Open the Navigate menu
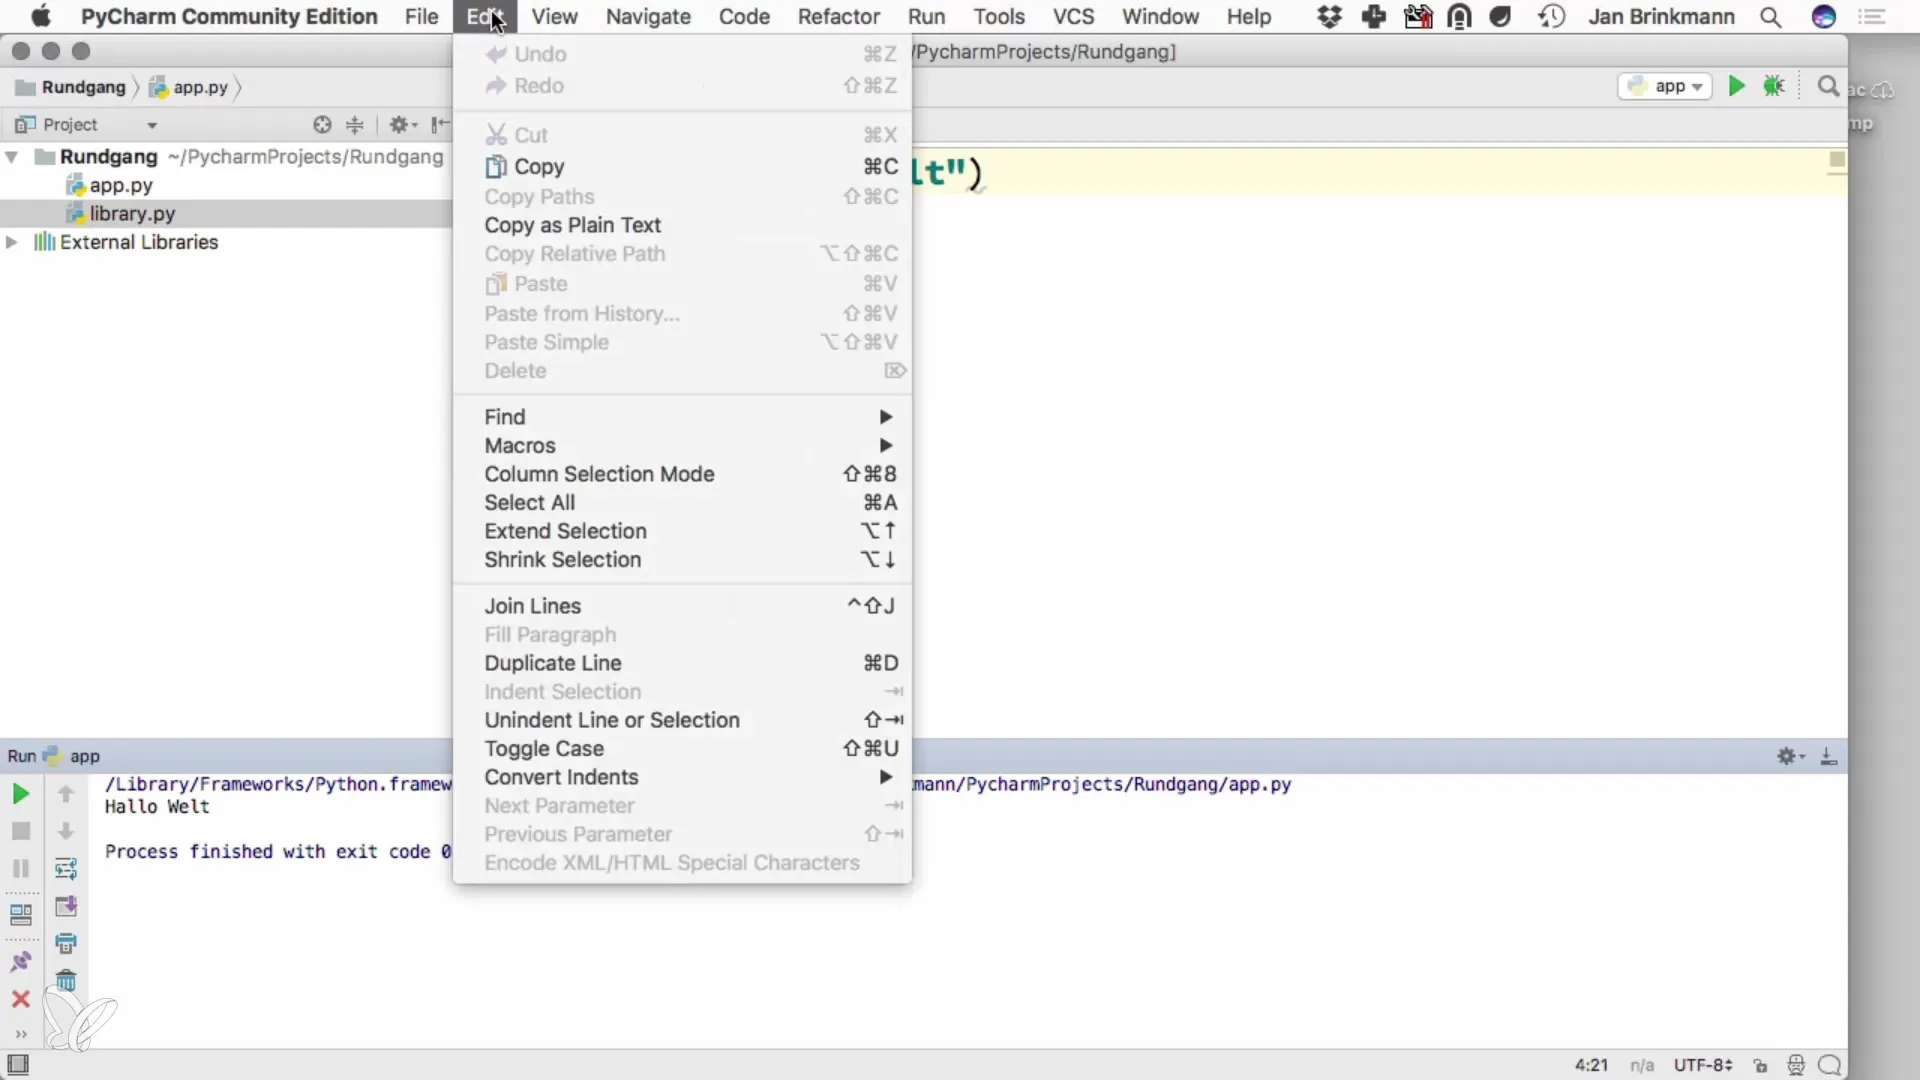 (x=648, y=17)
